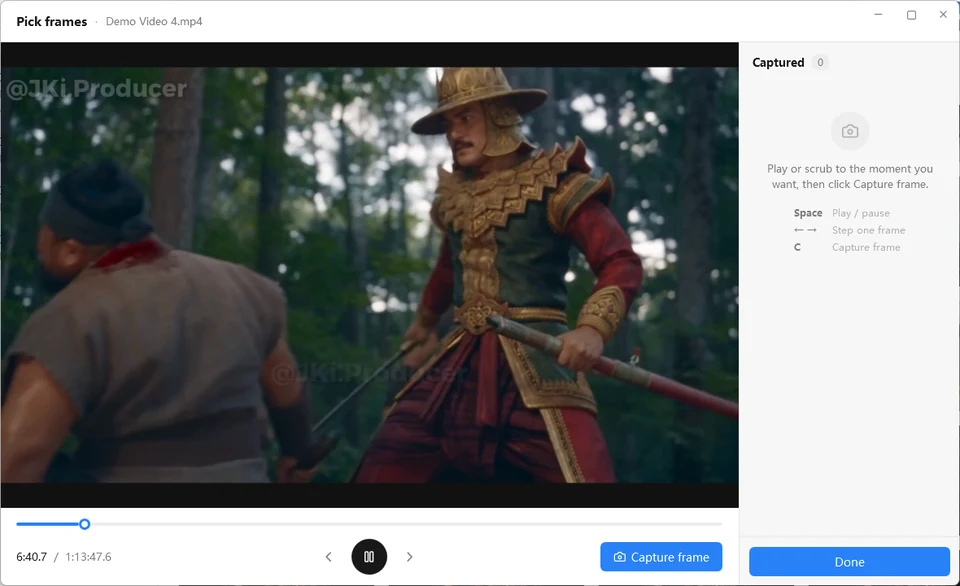Screen dimensions: 960x586
Task: Click the Step one frame hint text
Action: [x=868, y=230]
